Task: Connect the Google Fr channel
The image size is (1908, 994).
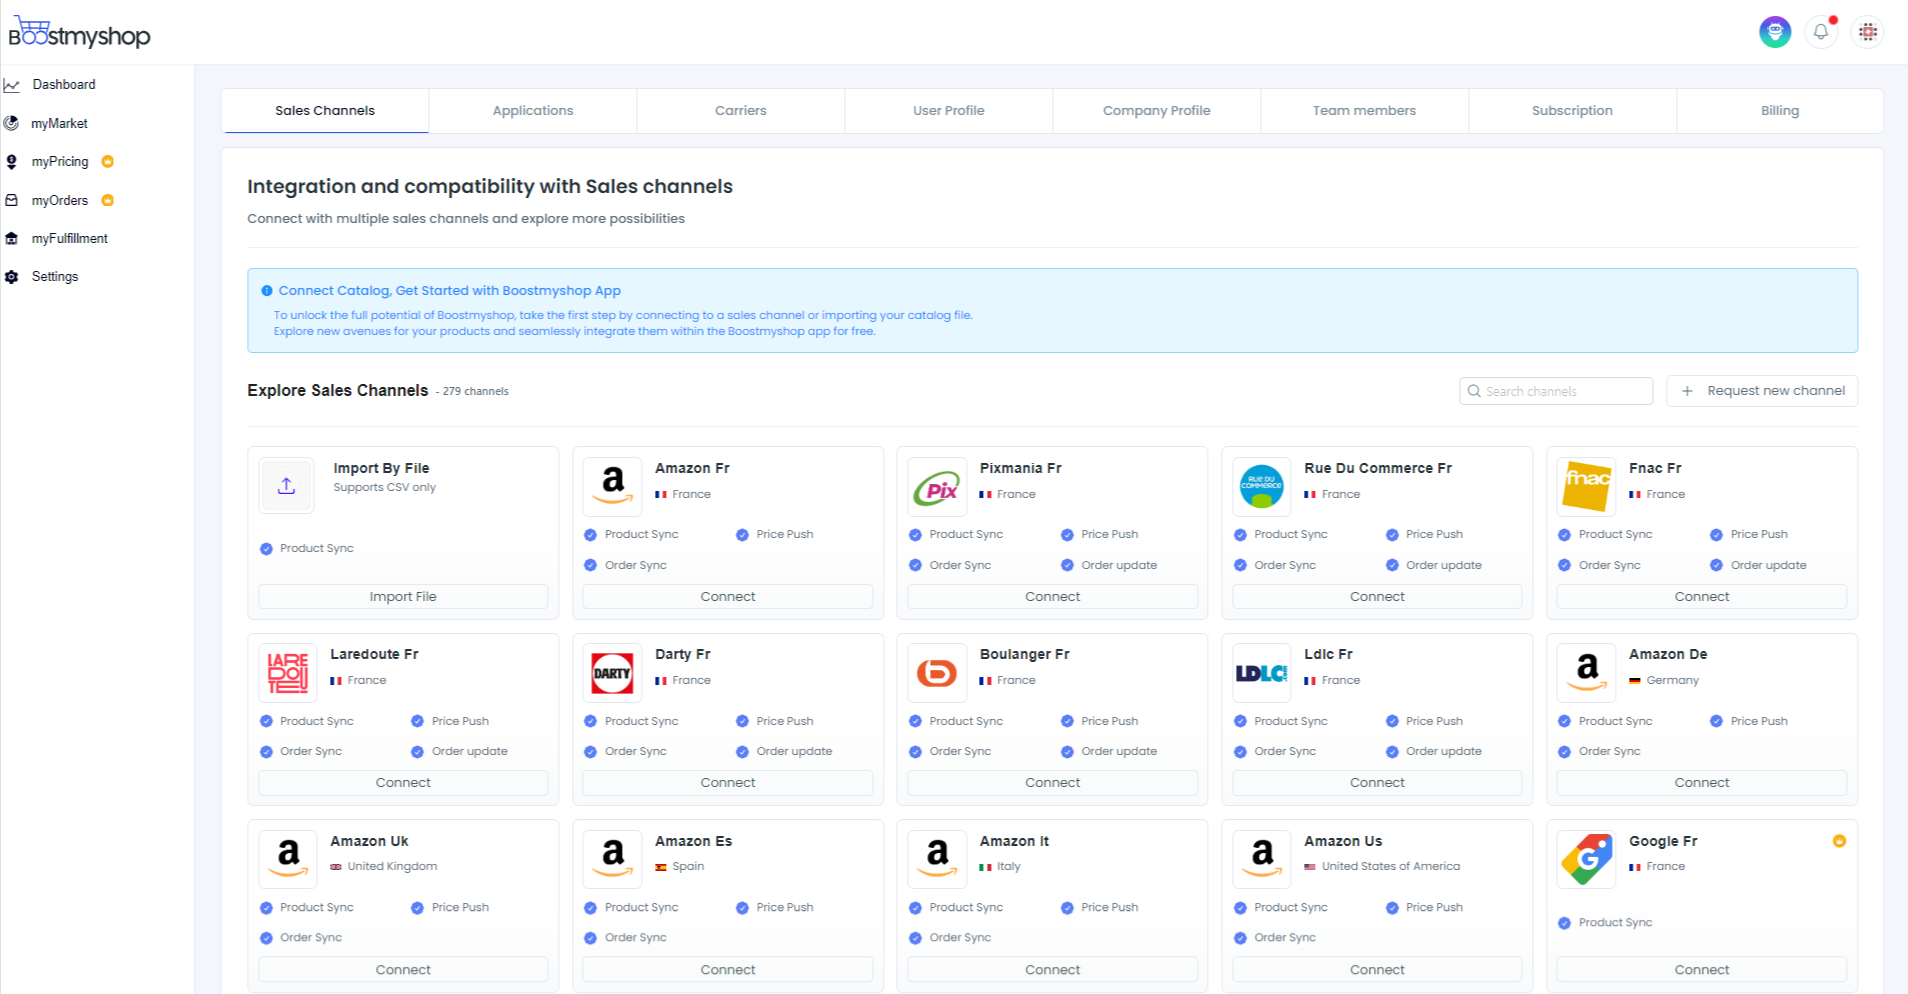Action: (x=1702, y=970)
